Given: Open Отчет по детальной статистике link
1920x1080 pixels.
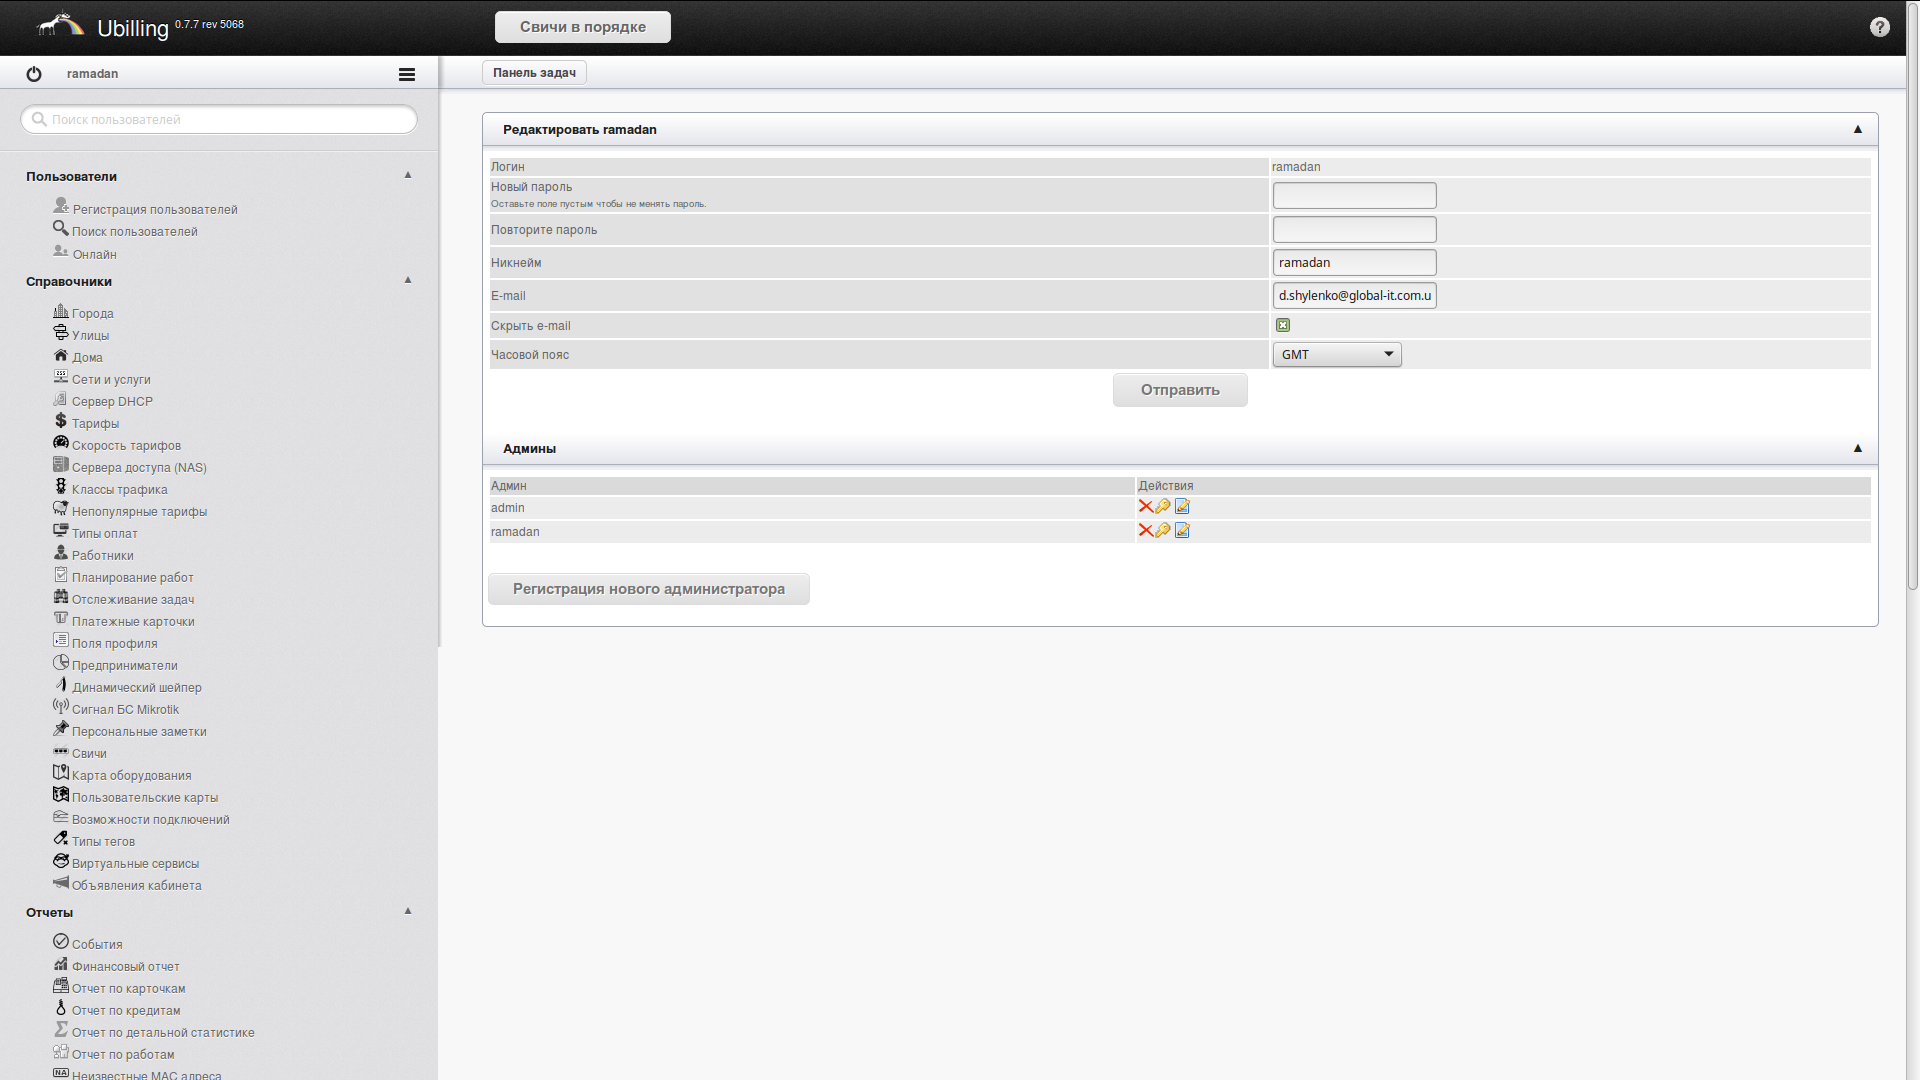Looking at the screenshot, I should point(163,1033).
